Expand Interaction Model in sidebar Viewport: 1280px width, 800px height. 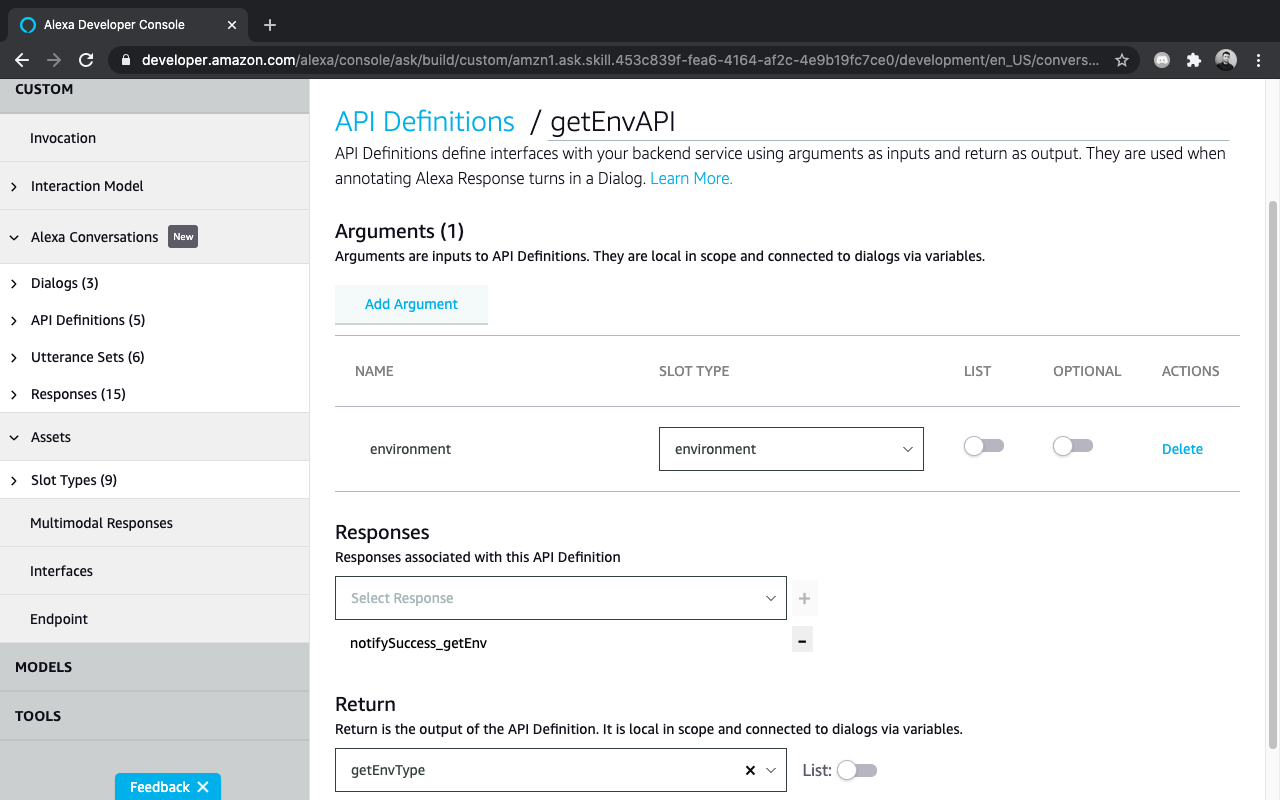pos(14,186)
